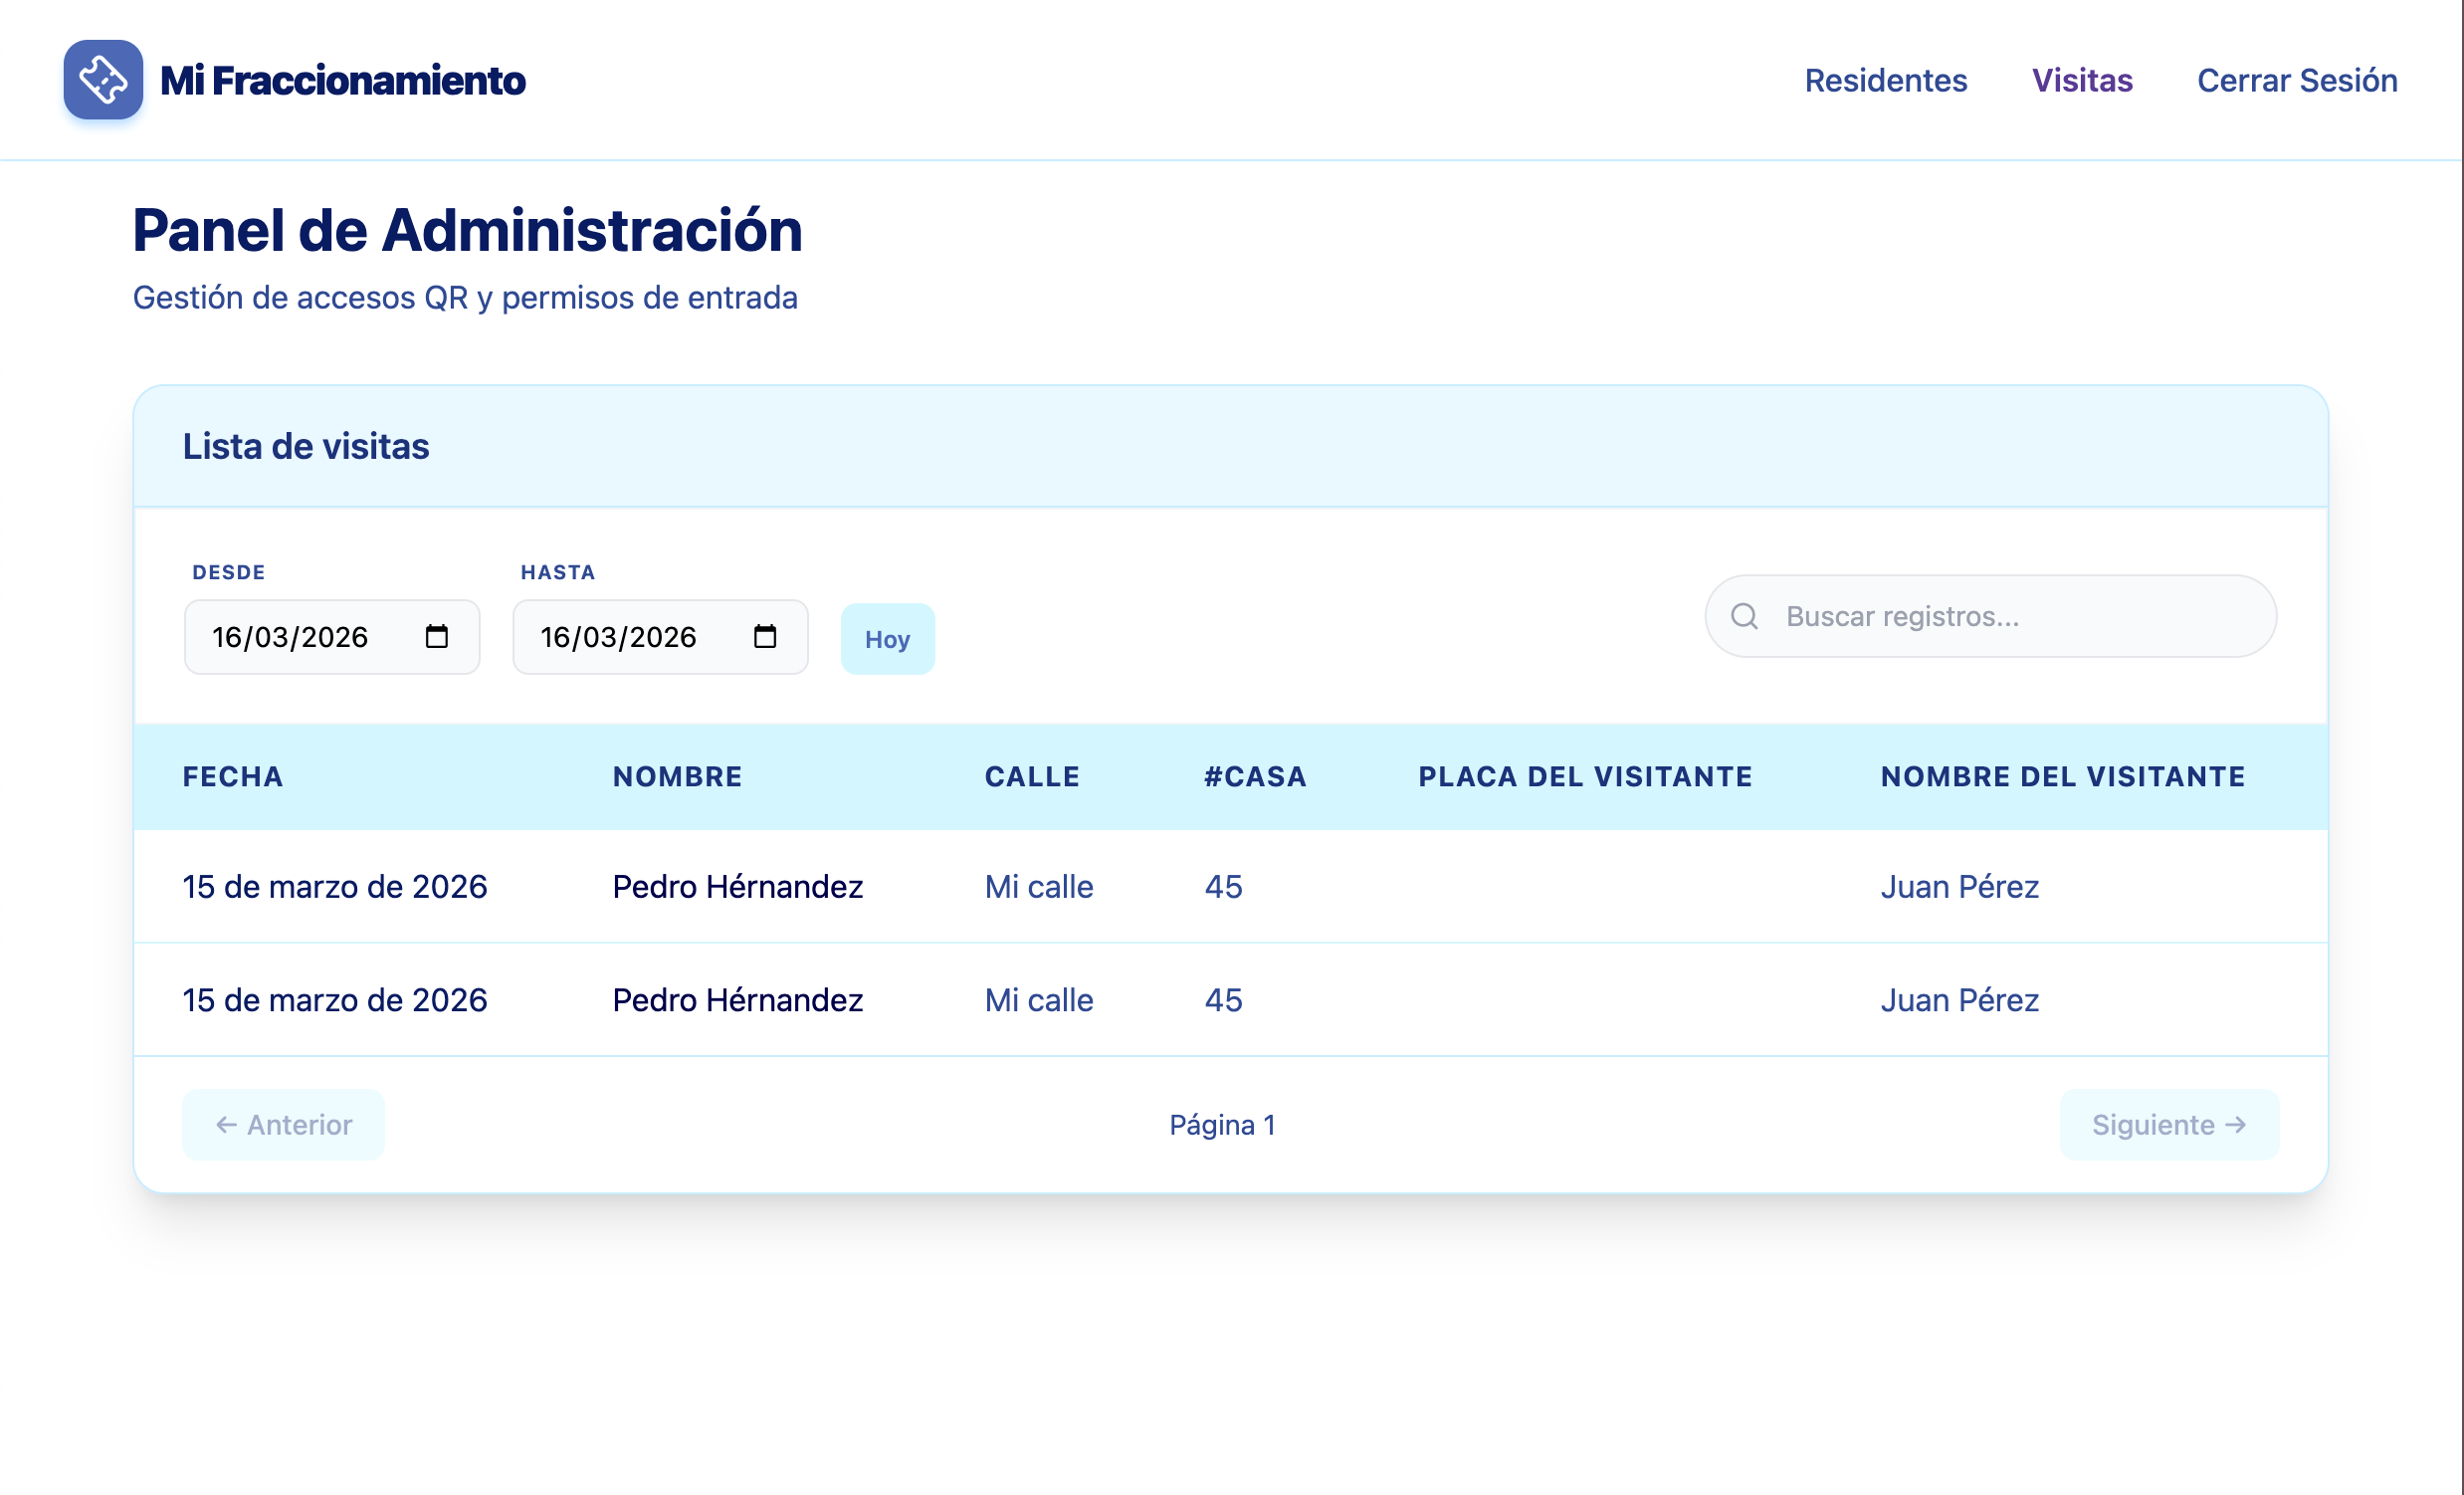
Task: Open the Hasta calendar picker icon
Action: [x=765, y=637]
